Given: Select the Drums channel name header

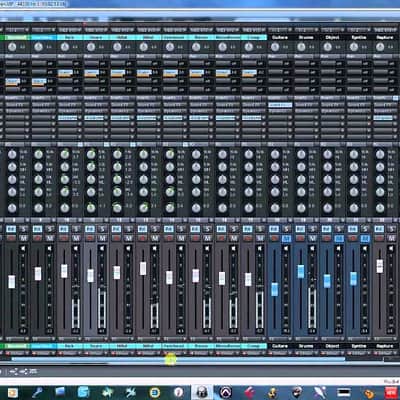Looking at the screenshot, I should click(306, 37).
